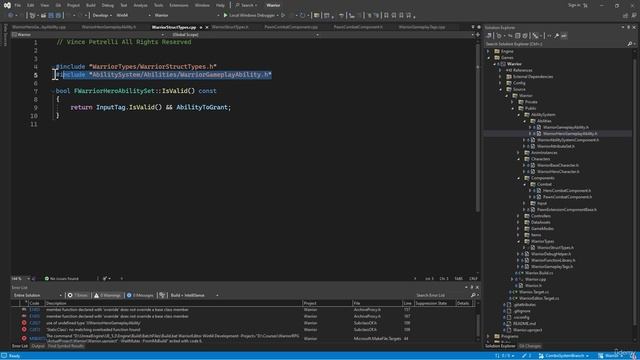This screenshot has height=360, width=640.
Task: Switch to the Output tab
Action: click(x=38, y=346)
